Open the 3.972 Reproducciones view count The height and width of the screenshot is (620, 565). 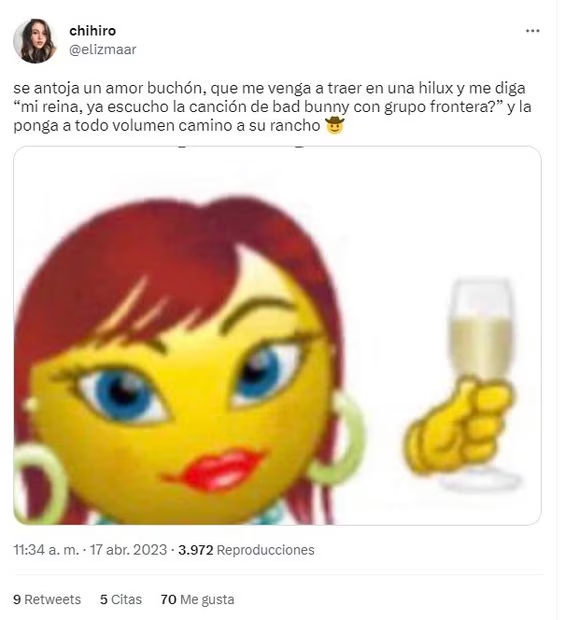click(x=246, y=550)
